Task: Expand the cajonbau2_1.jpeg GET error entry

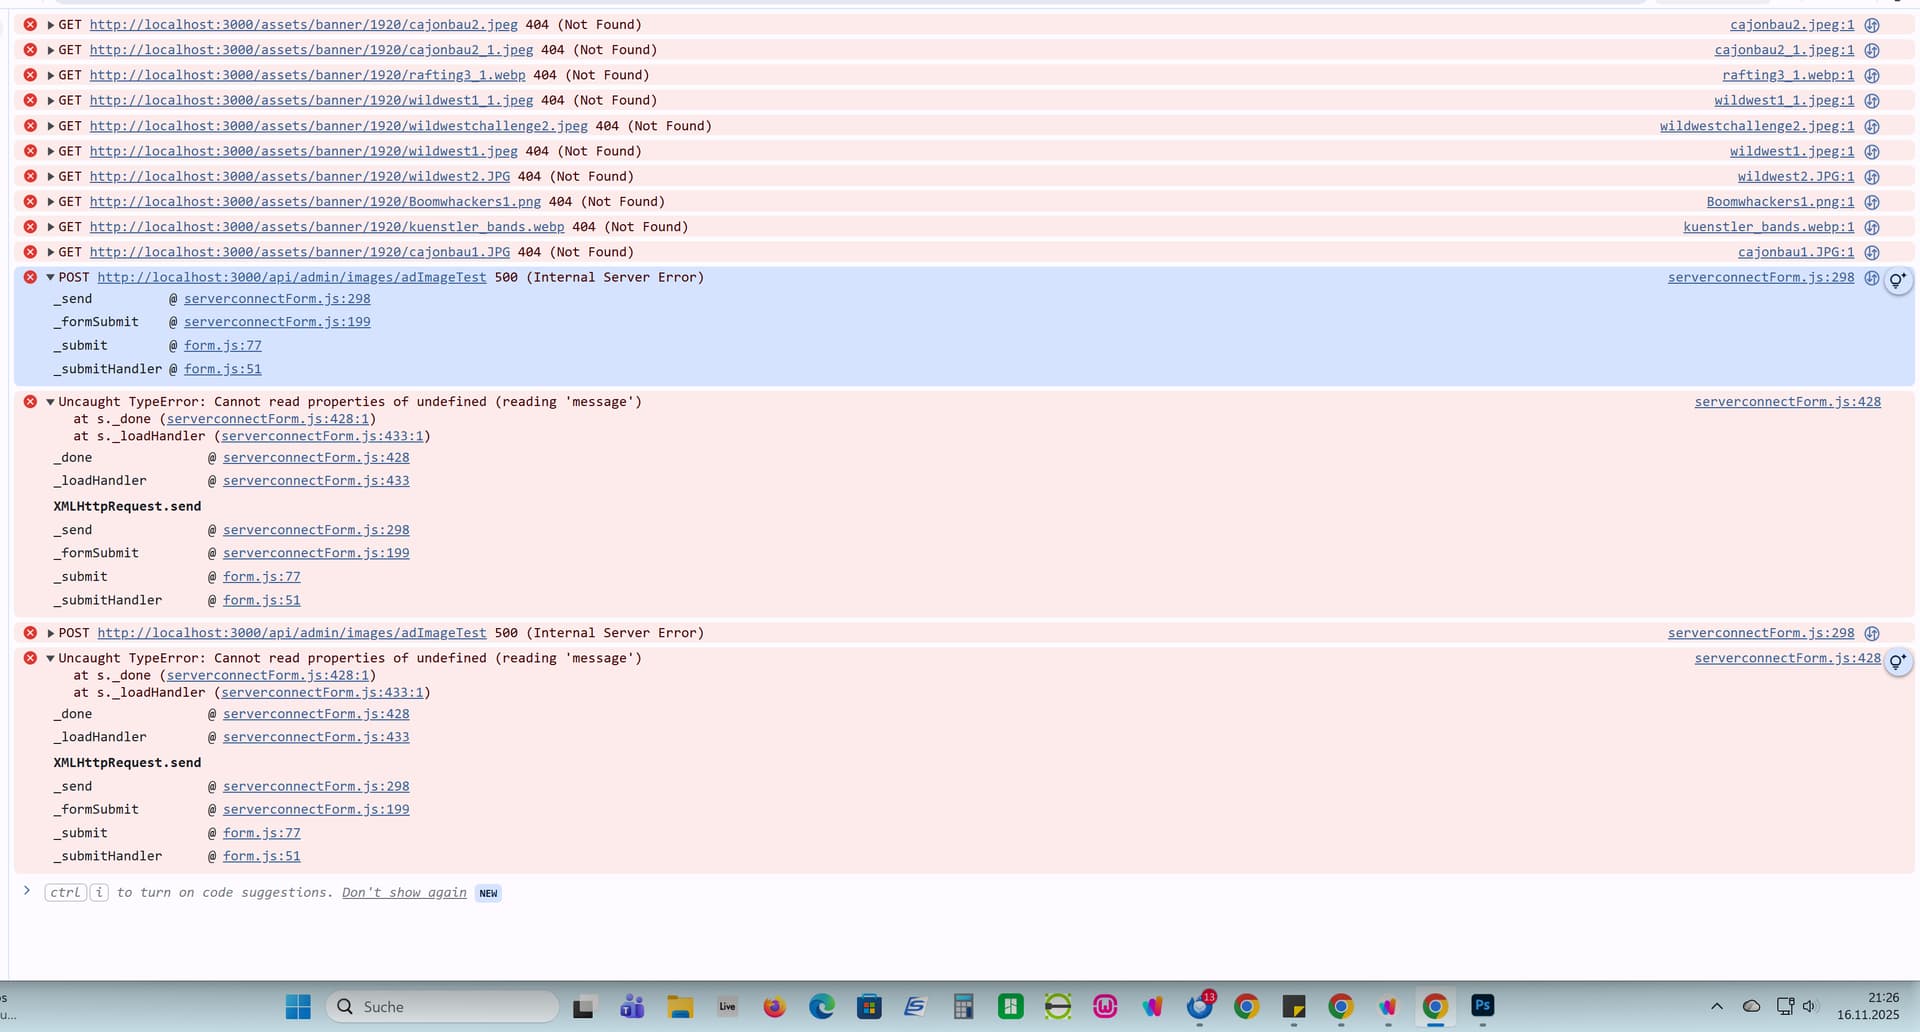Action: [x=50, y=50]
